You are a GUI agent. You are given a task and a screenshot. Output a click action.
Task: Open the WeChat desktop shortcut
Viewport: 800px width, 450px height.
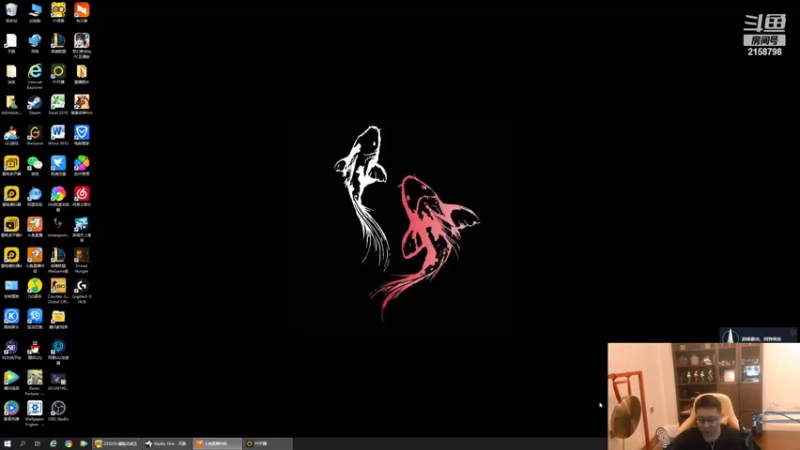point(35,166)
